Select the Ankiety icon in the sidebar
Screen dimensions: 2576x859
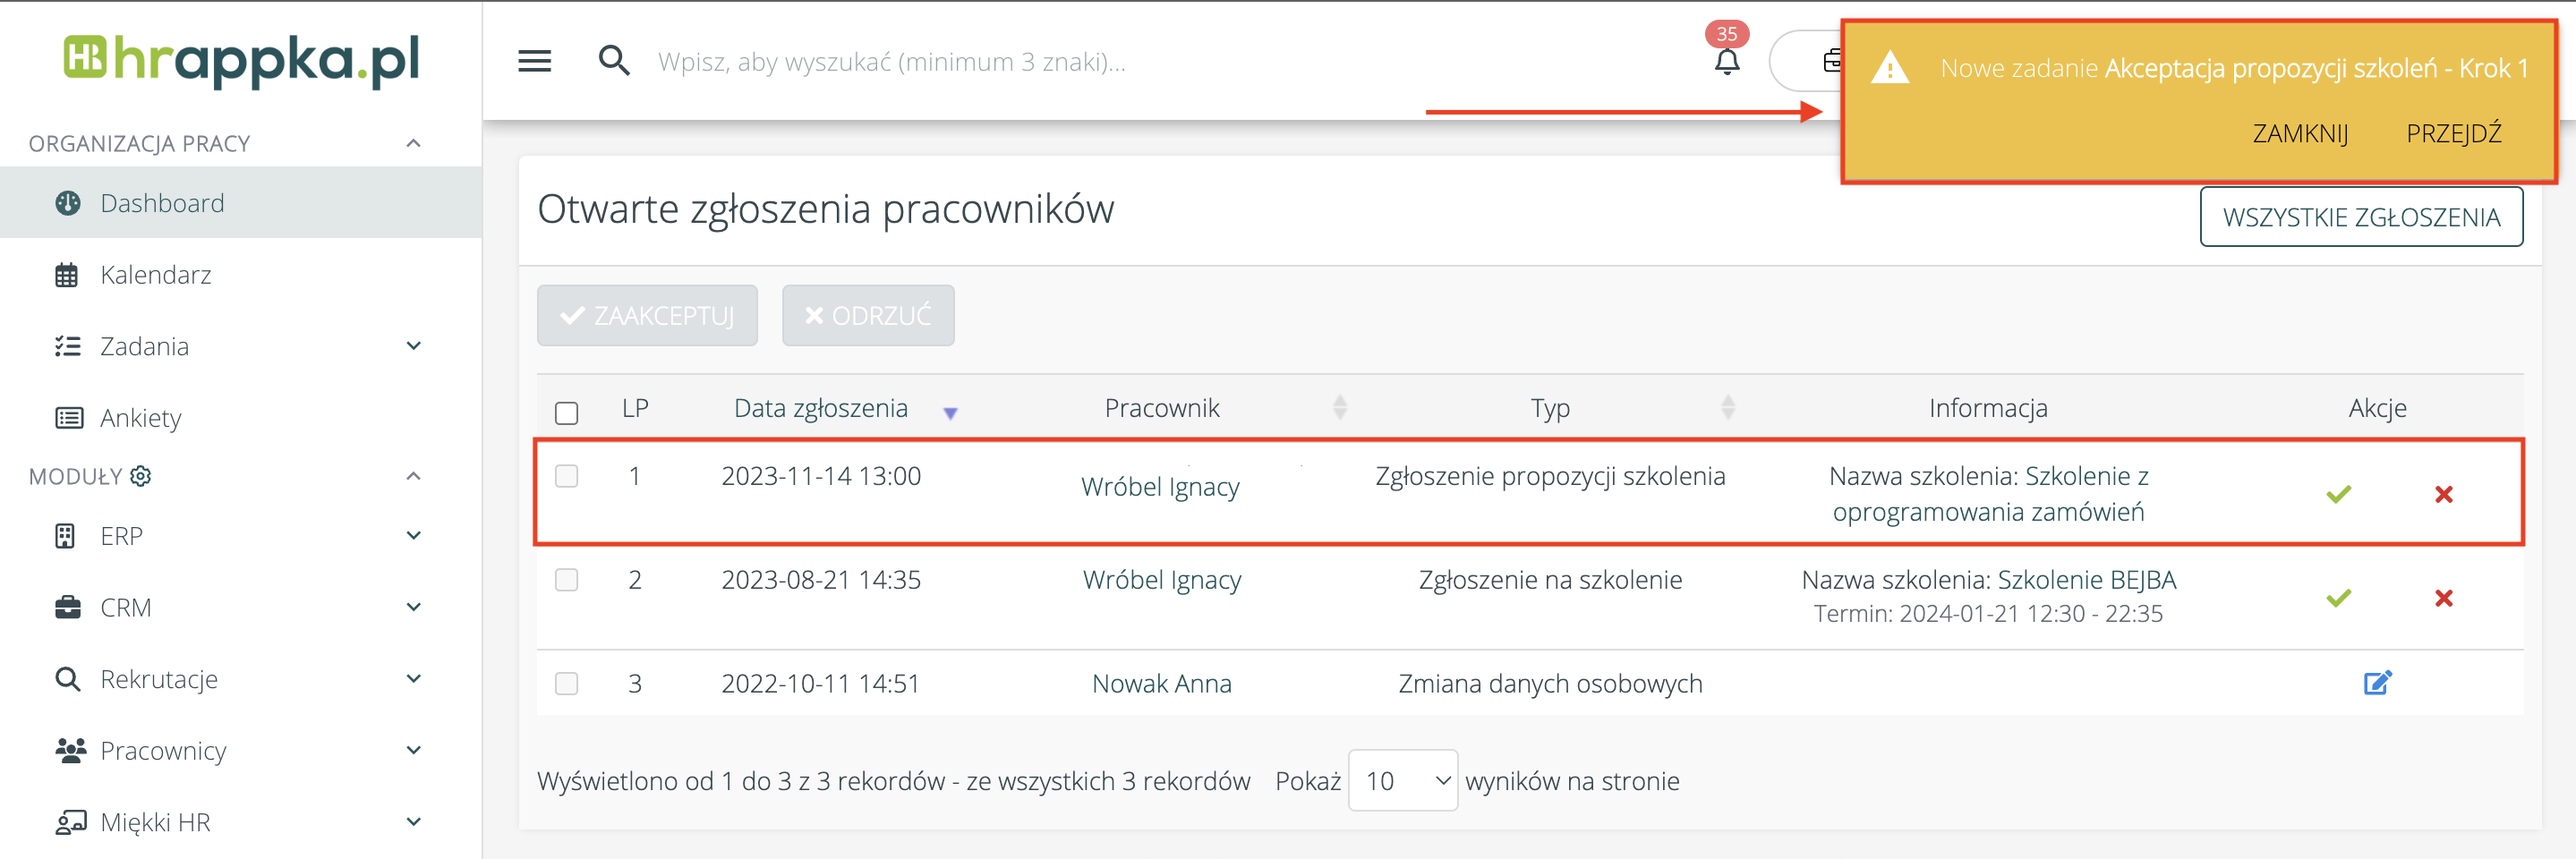coord(67,417)
